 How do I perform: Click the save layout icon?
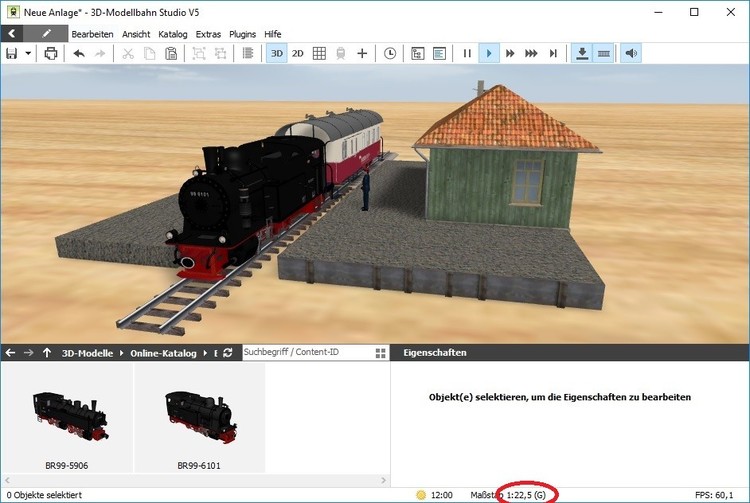click(12, 53)
